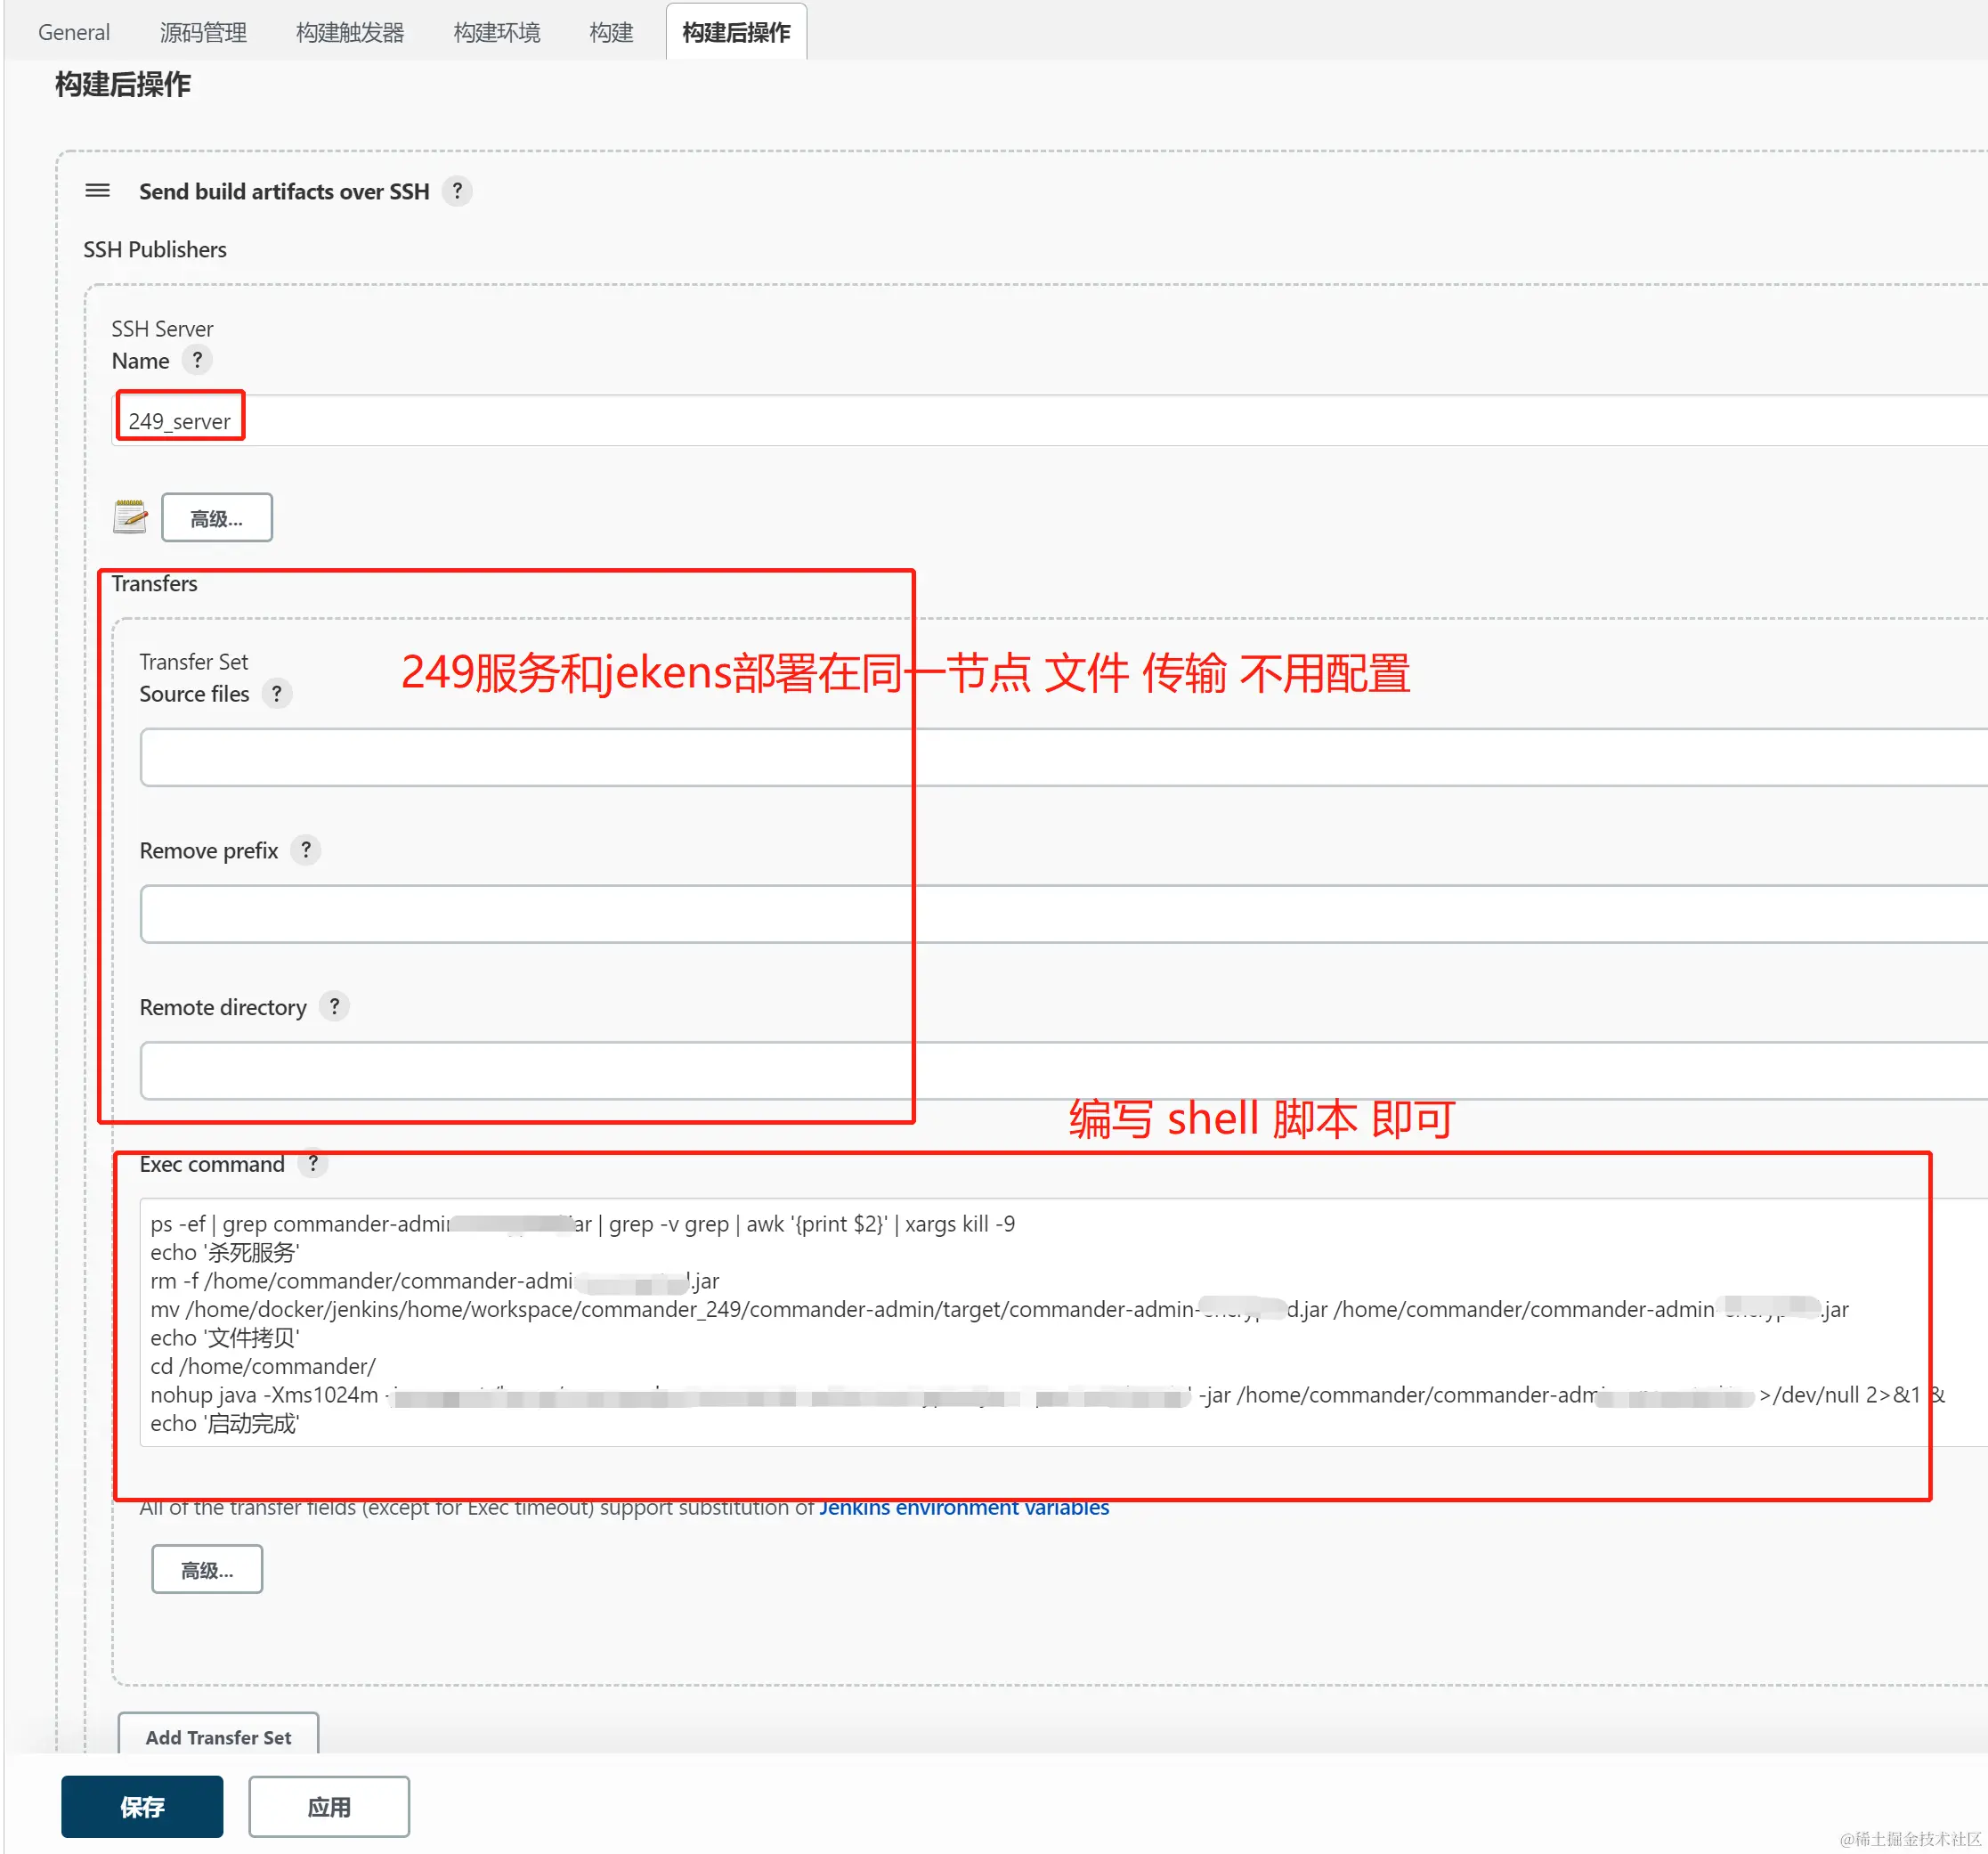
Task: Click the drag handle beside Send build artifacts
Action: point(97,190)
